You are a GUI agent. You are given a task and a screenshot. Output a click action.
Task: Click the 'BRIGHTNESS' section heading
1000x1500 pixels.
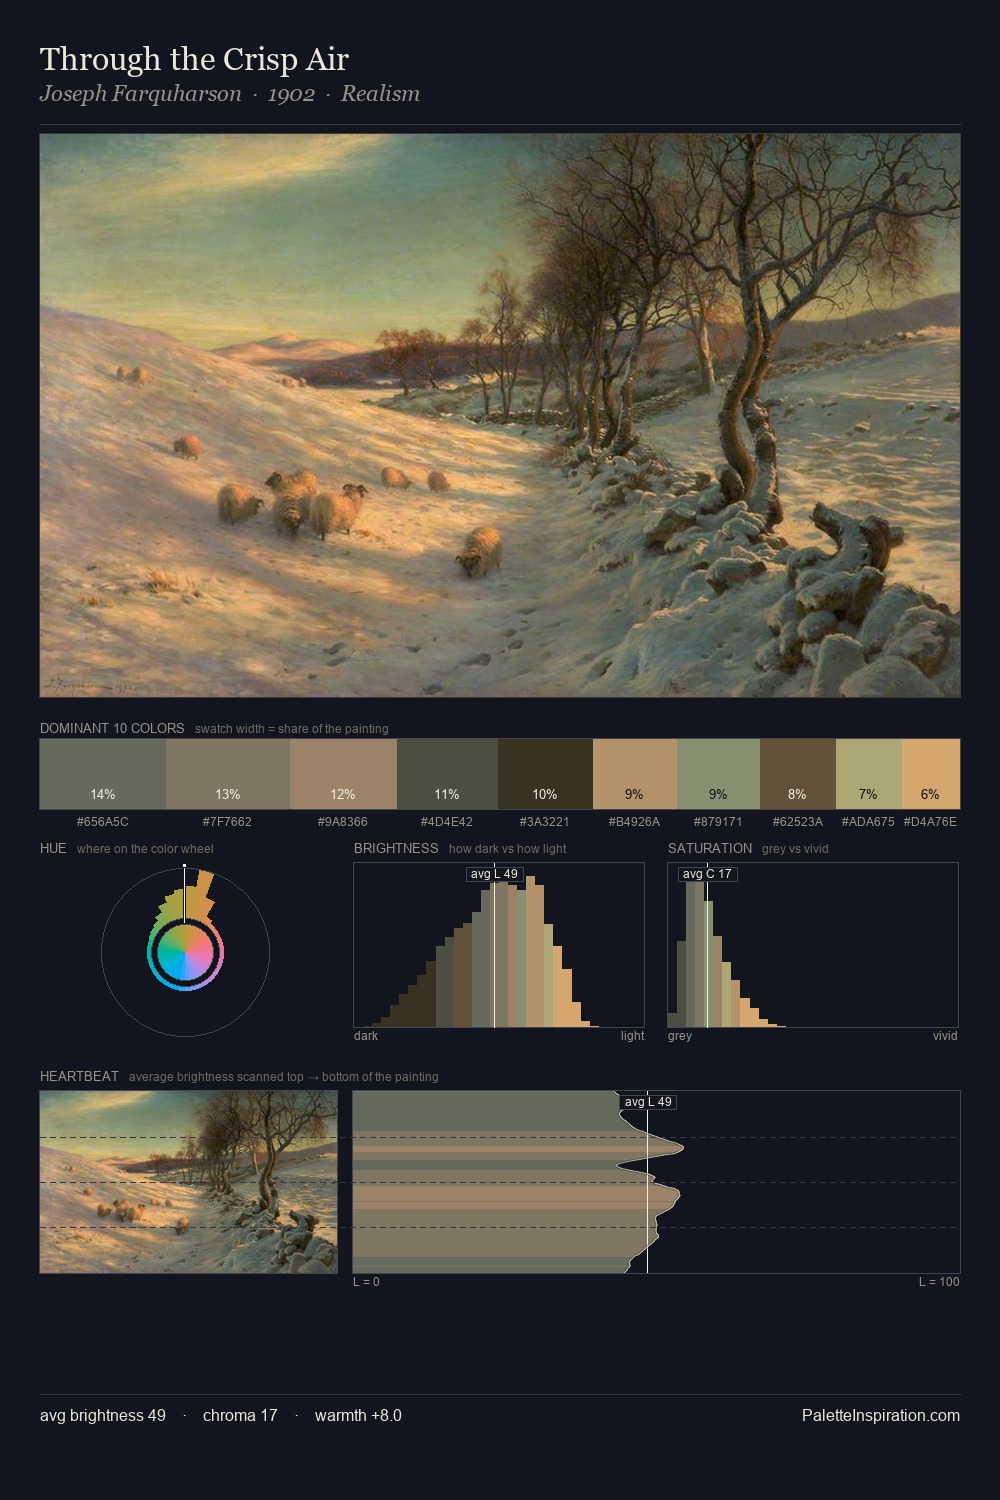(x=396, y=848)
